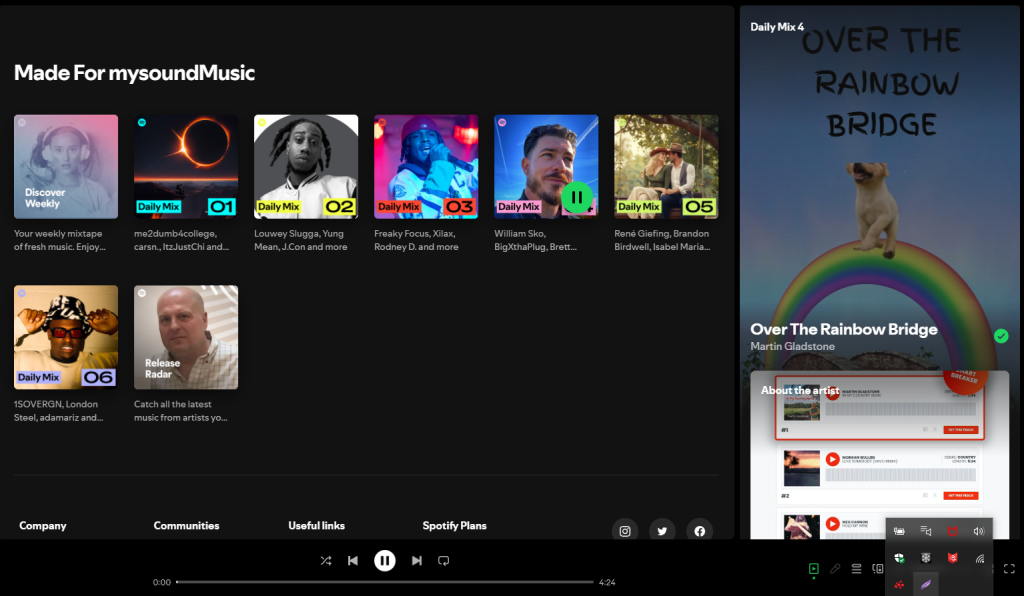Open Daily Mix 03 cover
The image size is (1024, 596).
[426, 166]
